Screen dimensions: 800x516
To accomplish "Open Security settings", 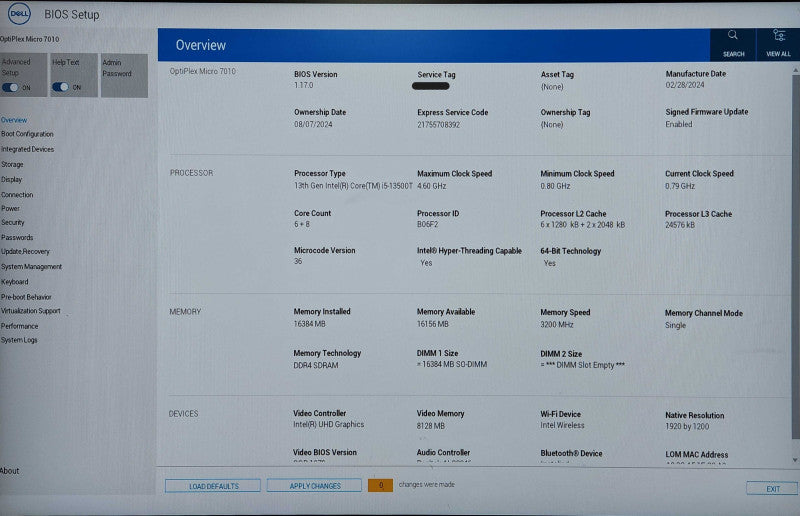I will pyautogui.click(x=12, y=223).
